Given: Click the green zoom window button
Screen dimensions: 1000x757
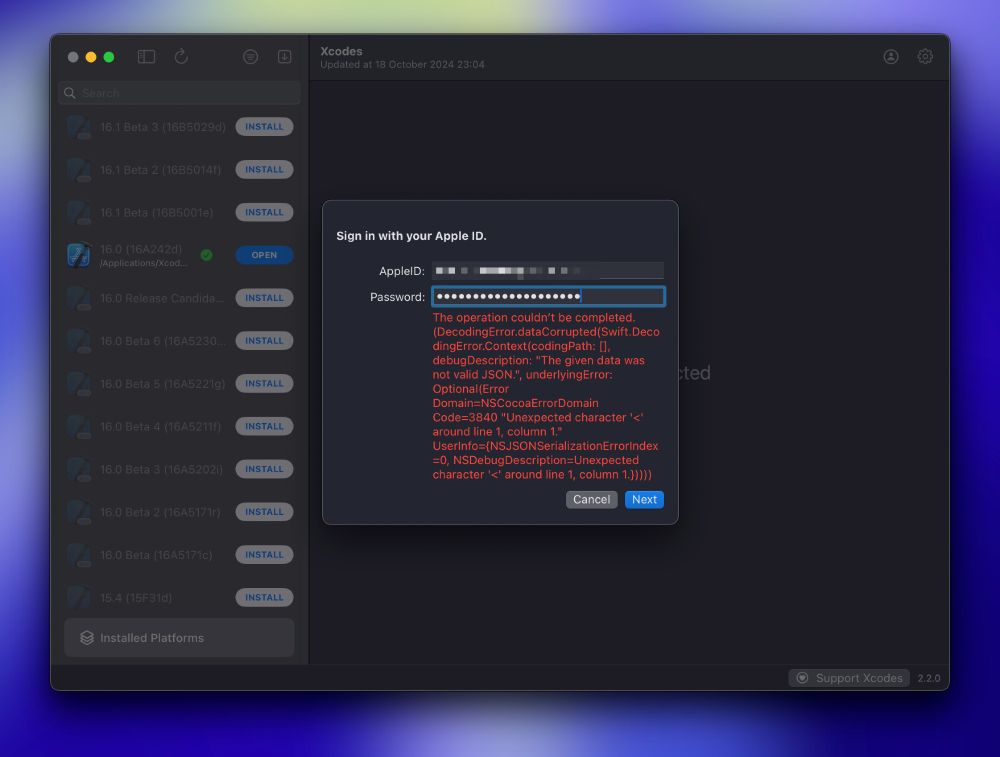Looking at the screenshot, I should click(109, 57).
